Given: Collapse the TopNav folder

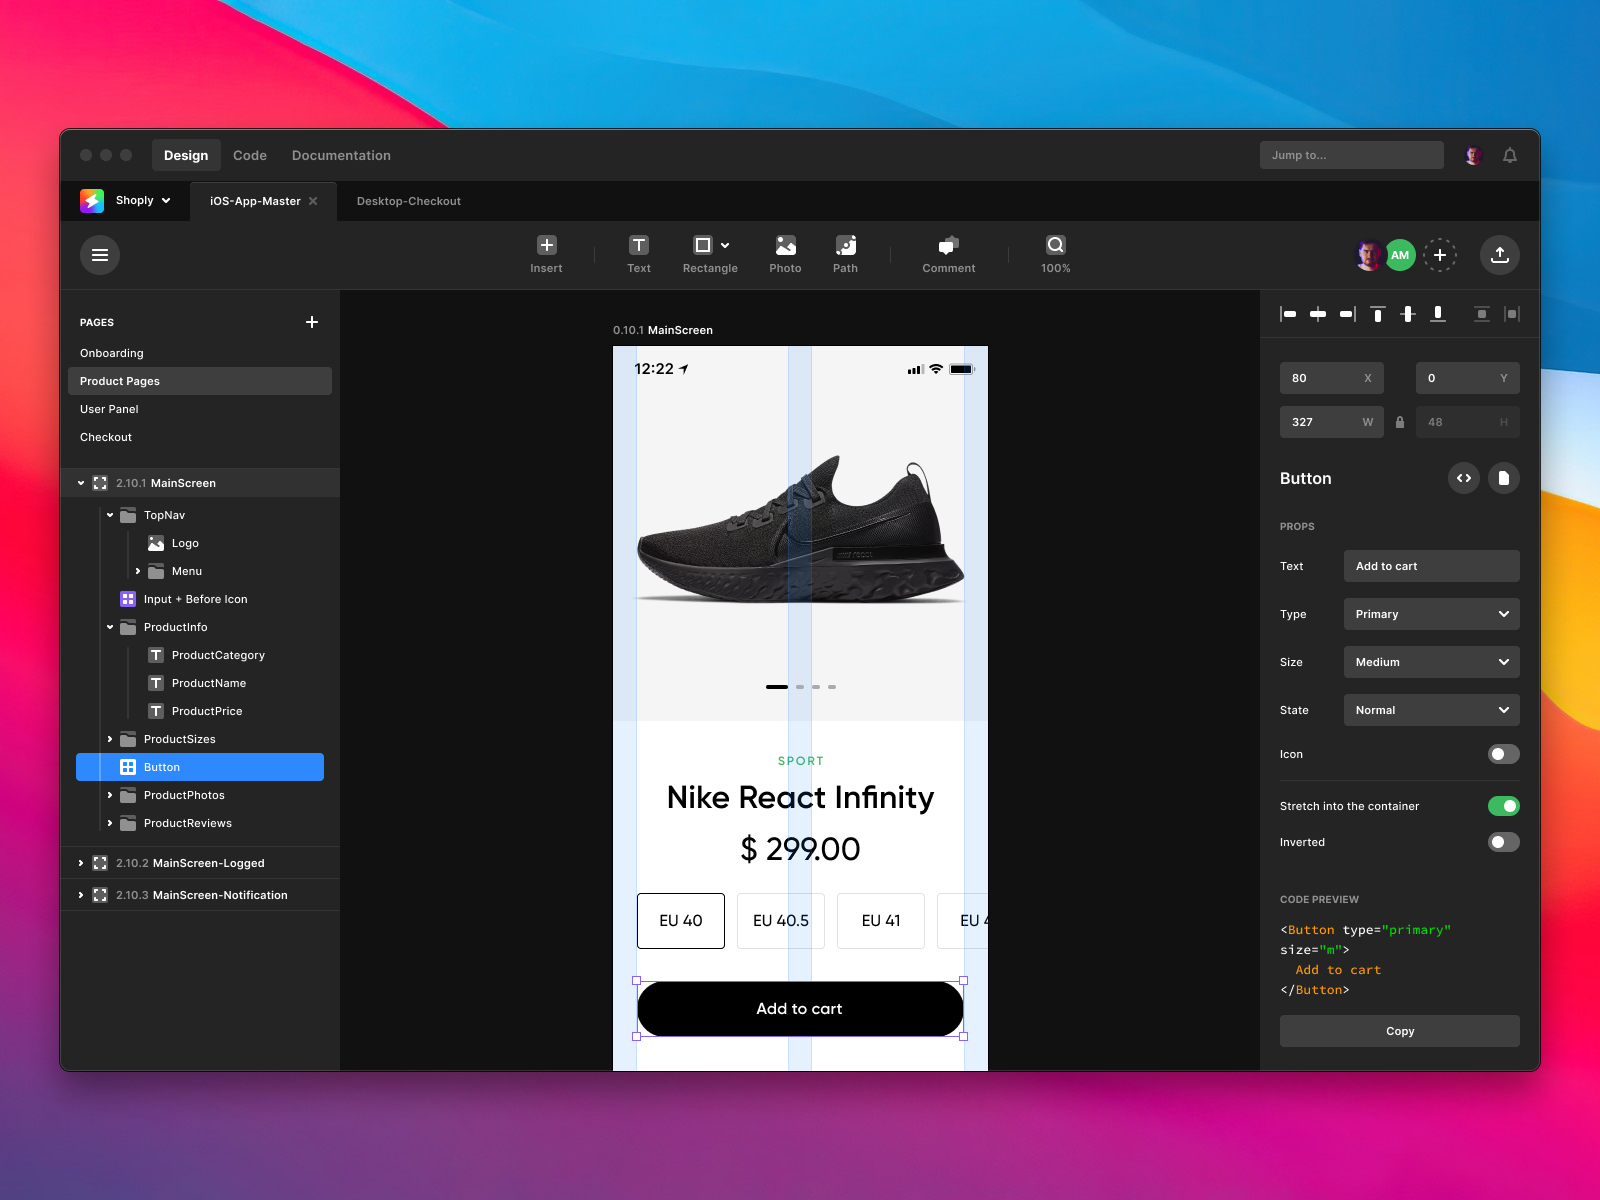Looking at the screenshot, I should (110, 515).
